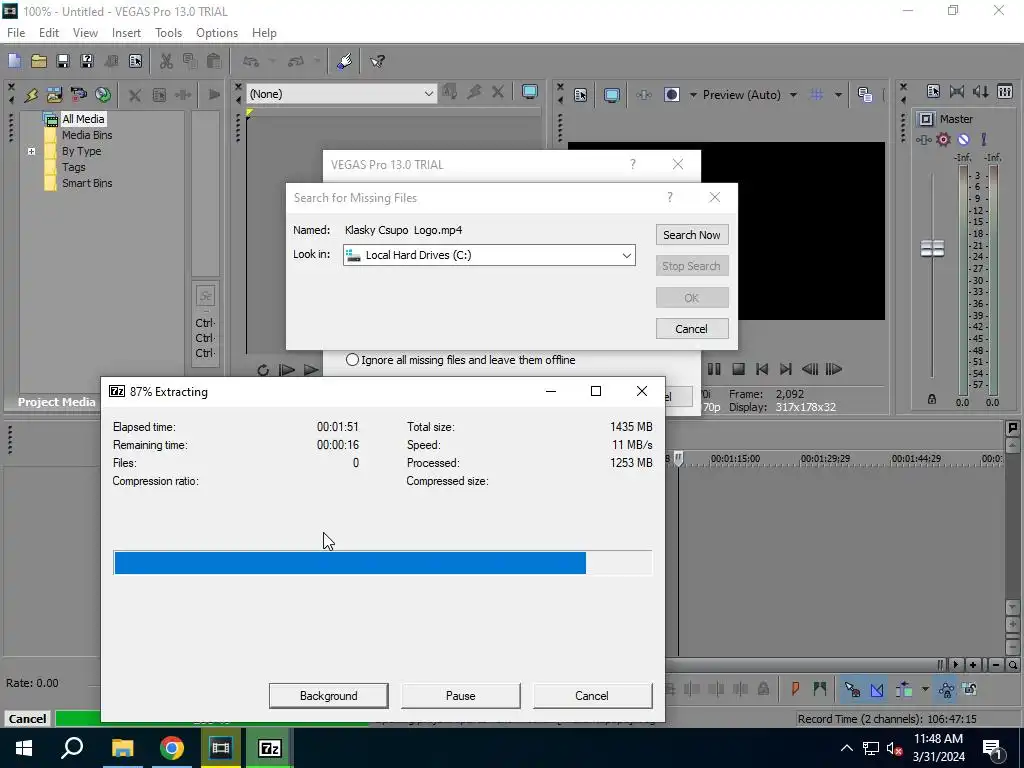Open the Preview (Auto) quality dropdown arrow
The width and height of the screenshot is (1024, 768).
(x=793, y=95)
